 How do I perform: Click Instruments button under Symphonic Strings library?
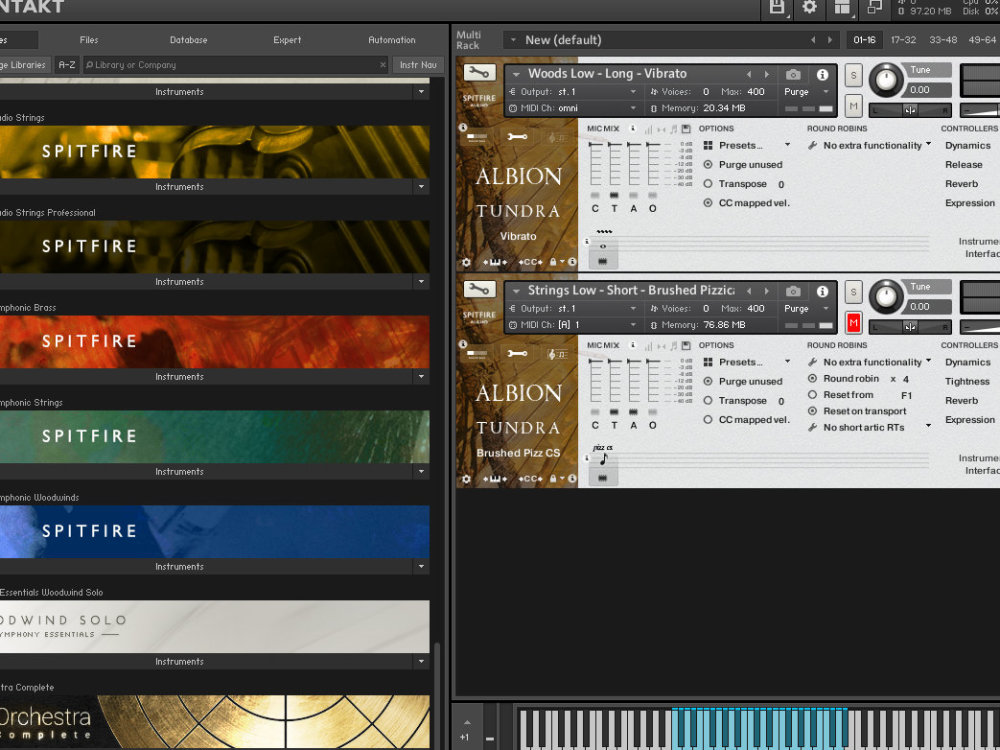[179, 472]
